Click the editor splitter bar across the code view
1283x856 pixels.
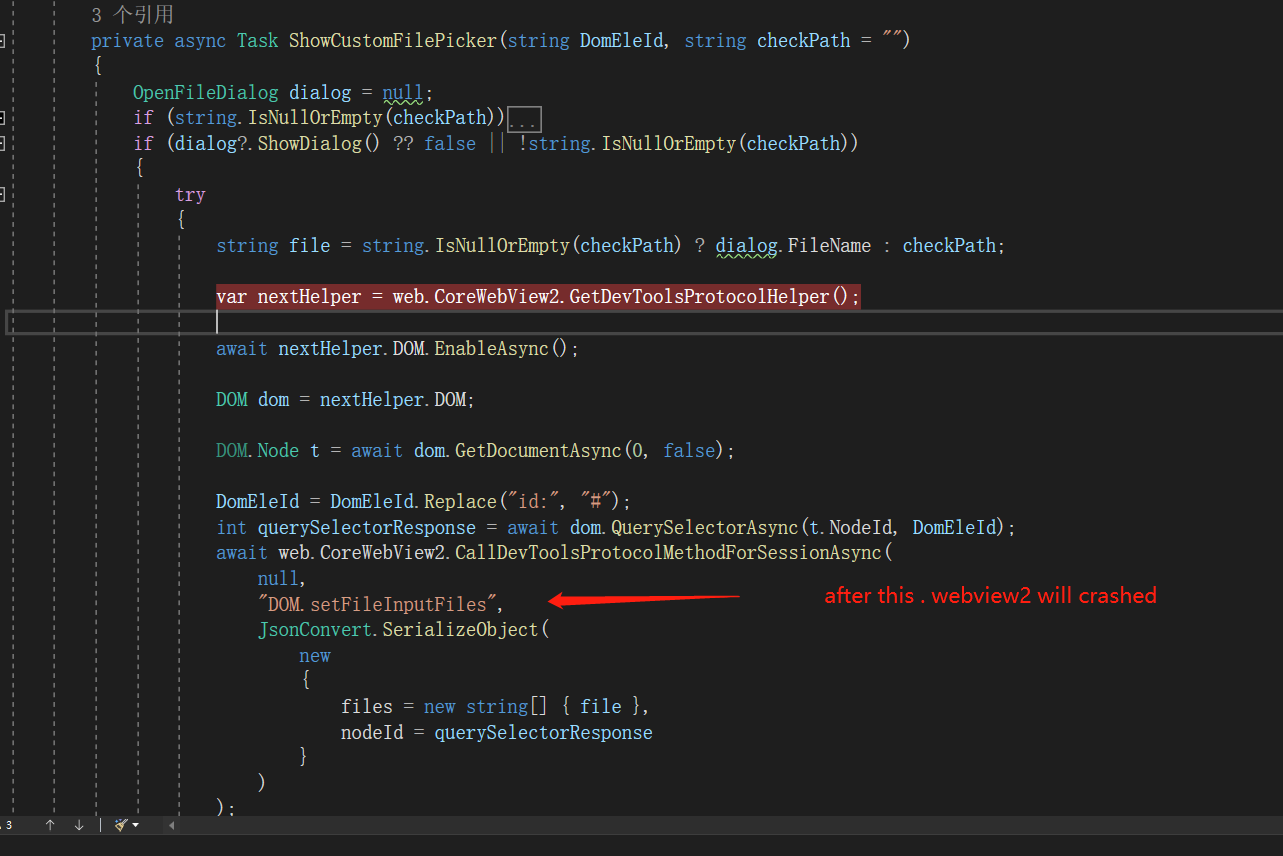click(640, 321)
